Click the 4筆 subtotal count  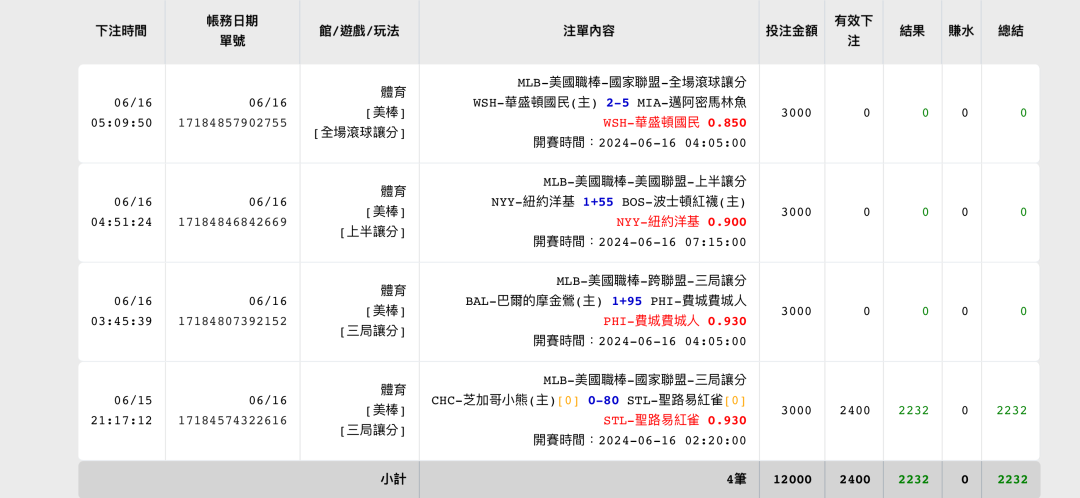[736, 479]
